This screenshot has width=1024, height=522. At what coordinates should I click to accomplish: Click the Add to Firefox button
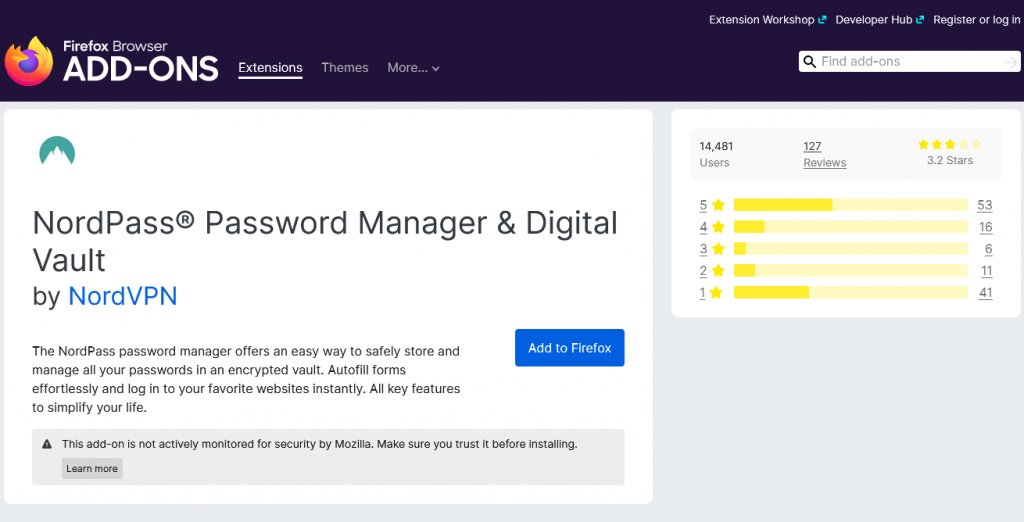569,348
